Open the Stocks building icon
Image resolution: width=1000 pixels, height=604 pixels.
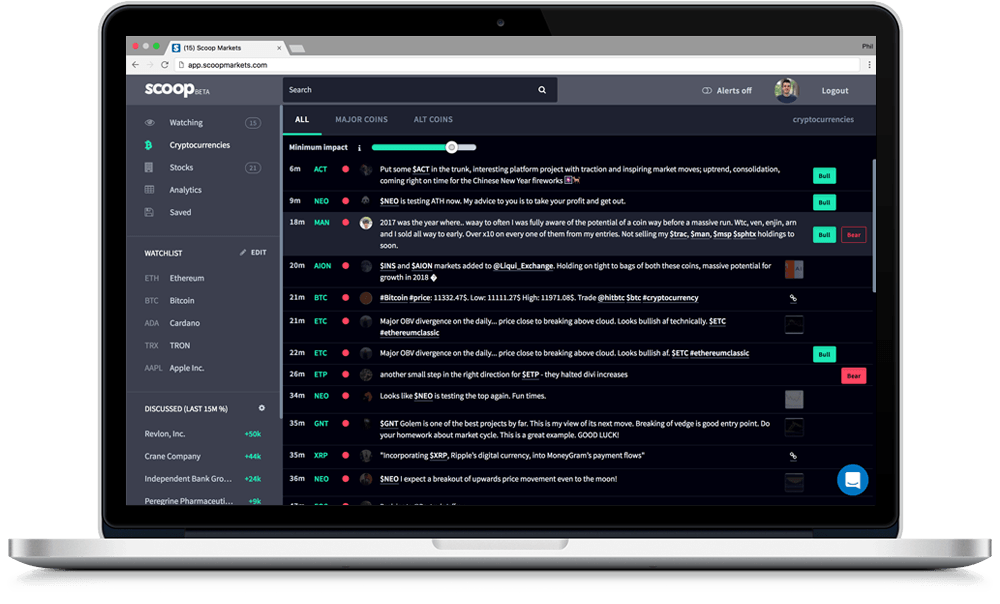pyautogui.click(x=149, y=167)
